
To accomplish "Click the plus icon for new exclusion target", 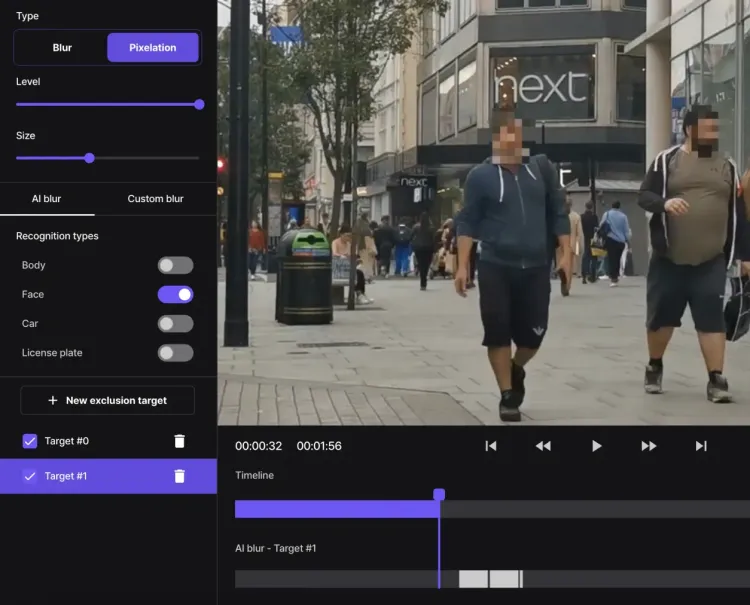I will (53, 401).
